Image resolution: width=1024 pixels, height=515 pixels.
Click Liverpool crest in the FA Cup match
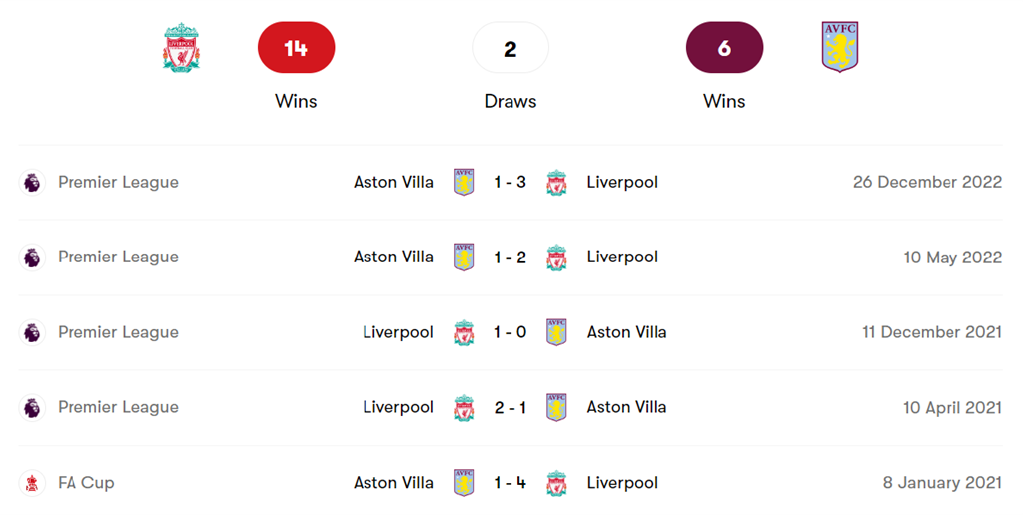556,482
